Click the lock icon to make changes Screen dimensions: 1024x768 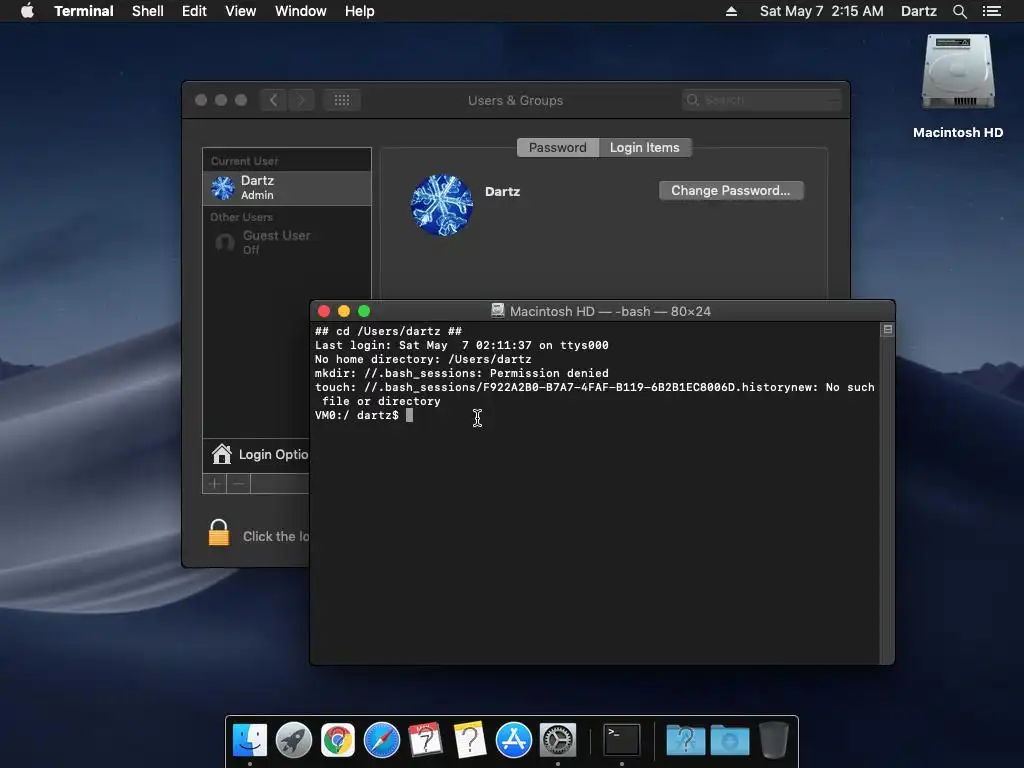click(219, 533)
